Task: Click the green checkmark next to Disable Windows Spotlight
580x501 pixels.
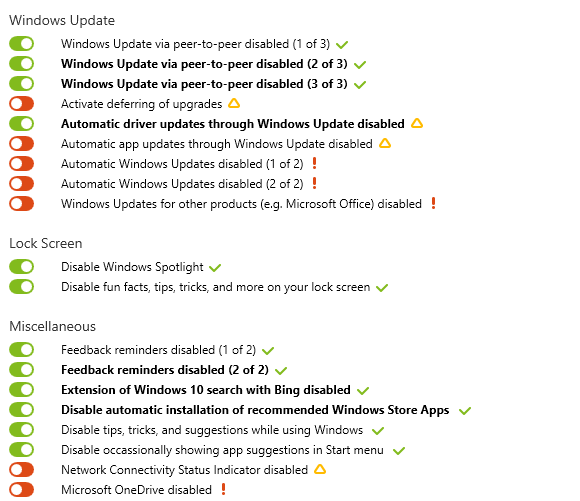Action: [x=215, y=267]
